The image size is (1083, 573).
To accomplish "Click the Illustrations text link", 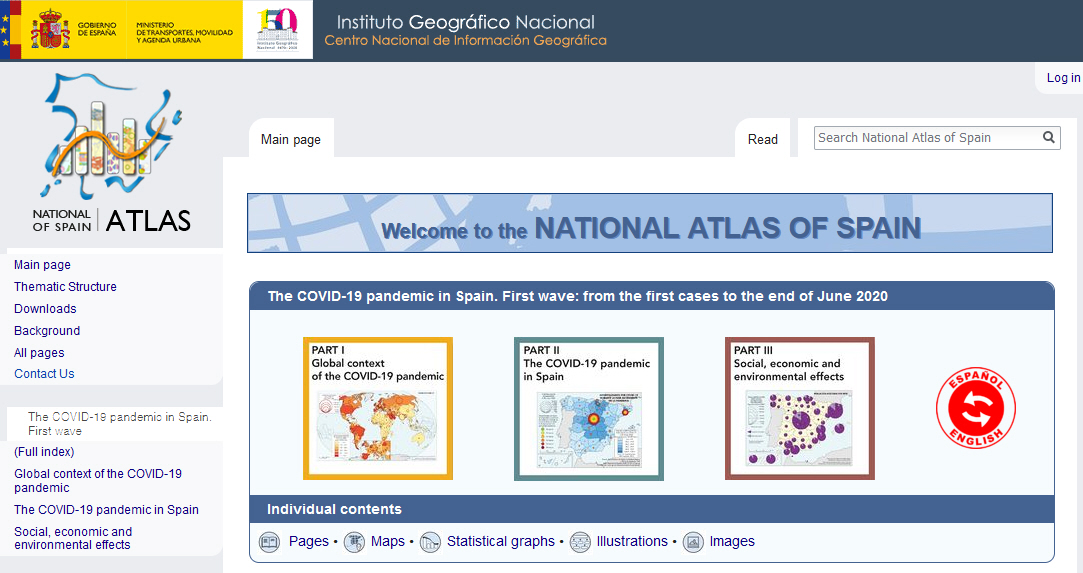I will [x=632, y=541].
